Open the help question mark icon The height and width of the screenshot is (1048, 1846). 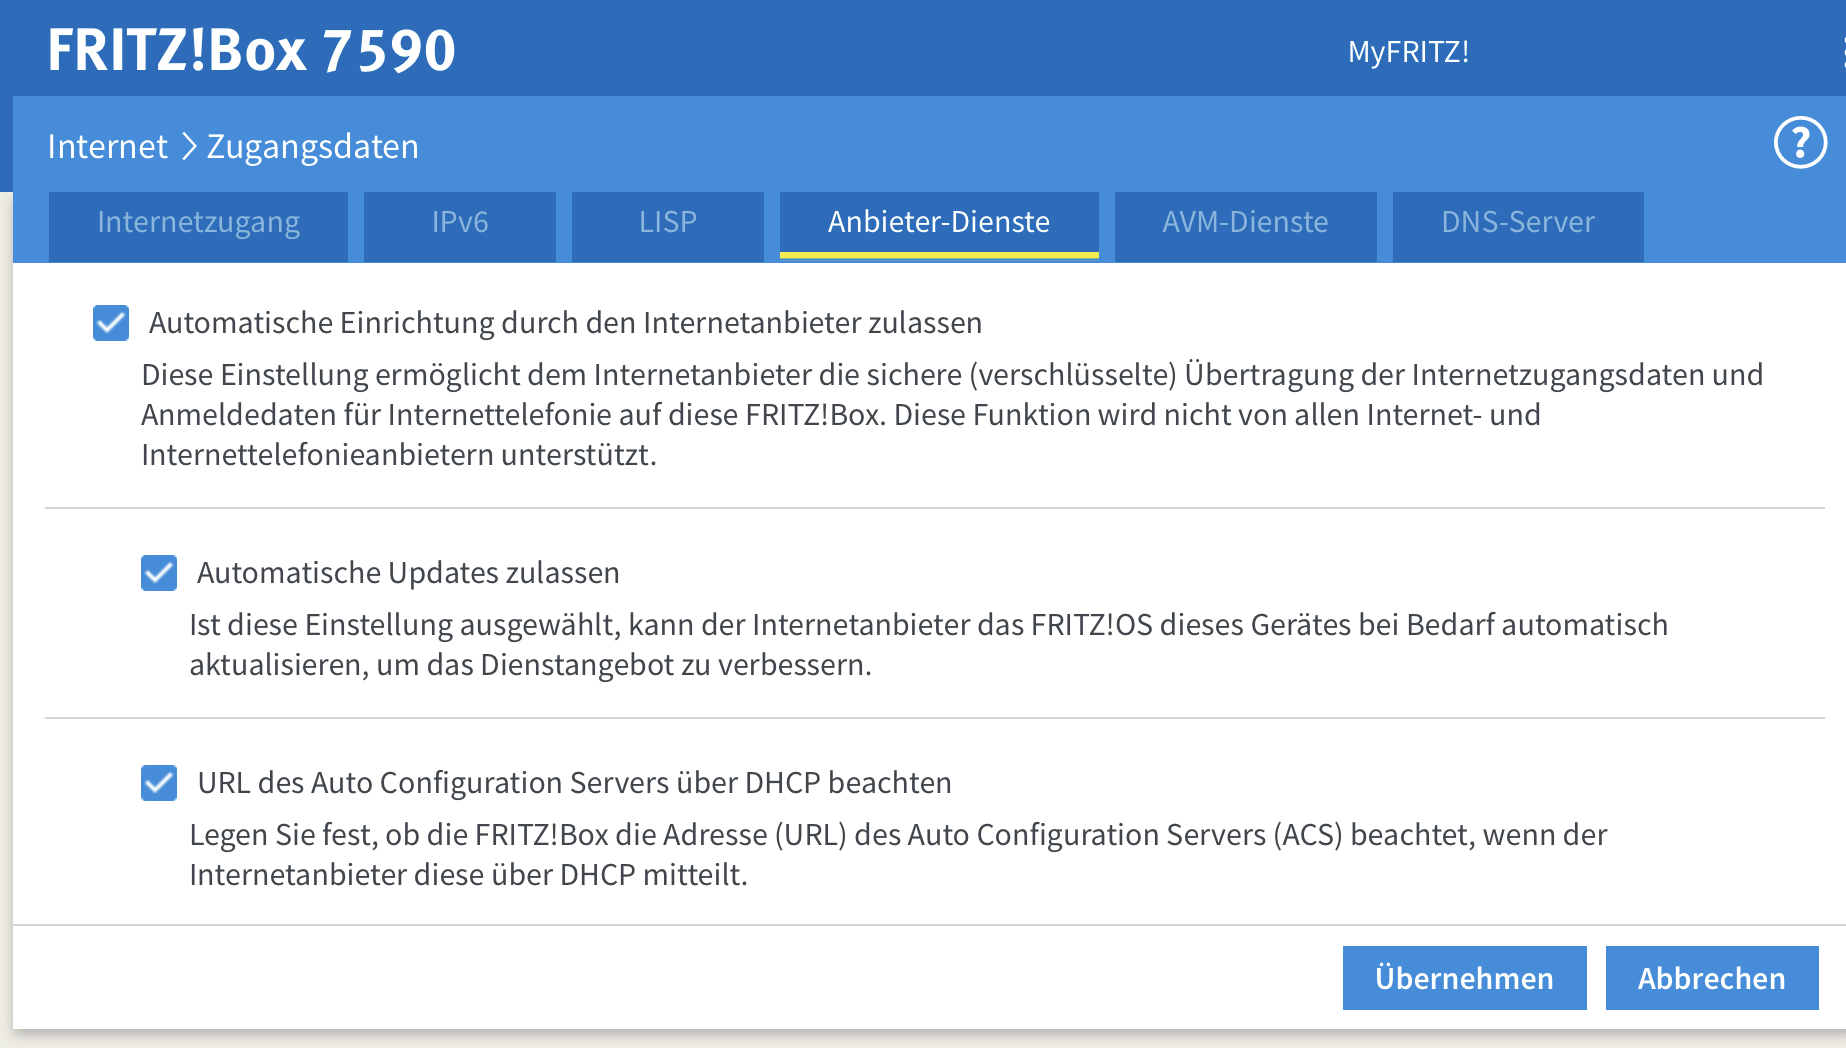coord(1800,144)
